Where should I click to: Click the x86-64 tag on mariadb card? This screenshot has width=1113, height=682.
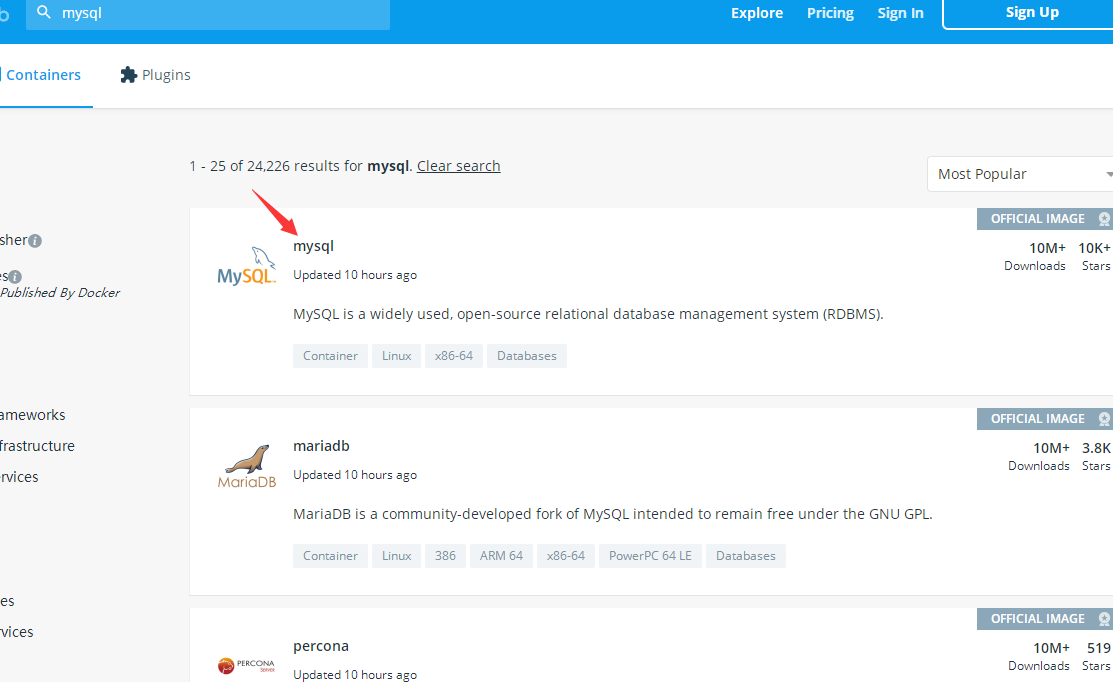[566, 556]
